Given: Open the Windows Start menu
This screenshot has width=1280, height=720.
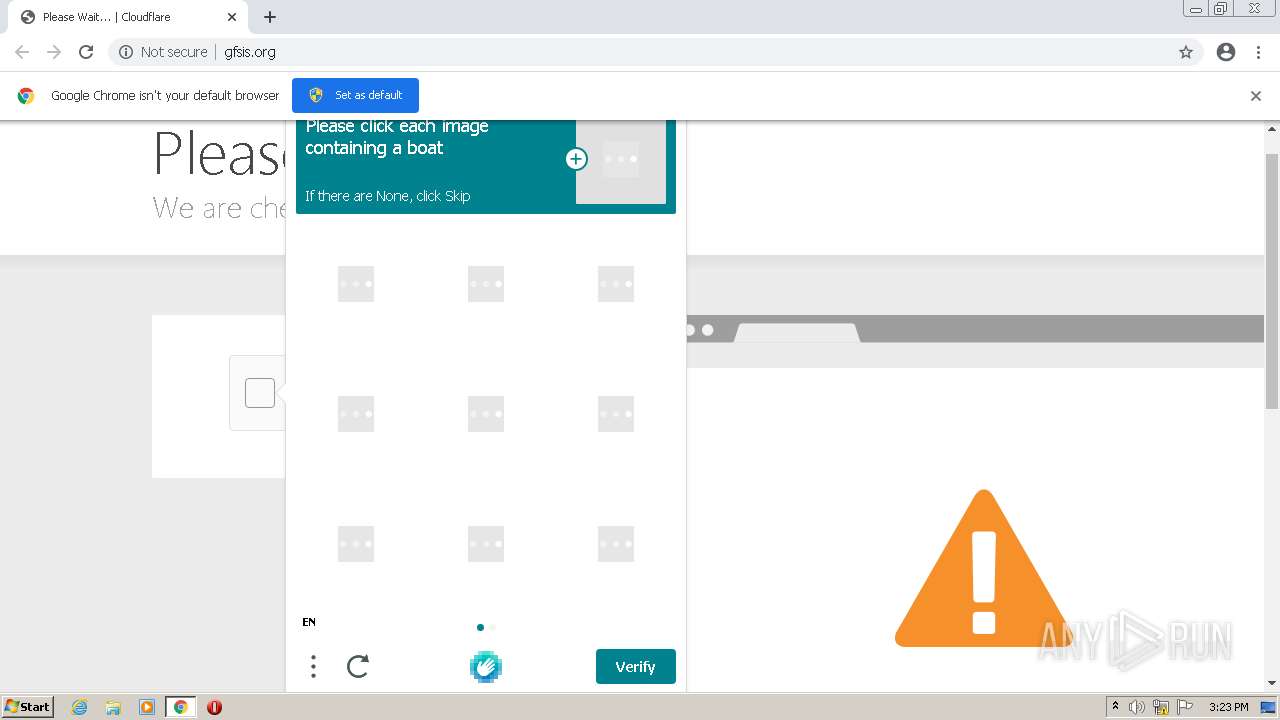Looking at the screenshot, I should (x=28, y=707).
